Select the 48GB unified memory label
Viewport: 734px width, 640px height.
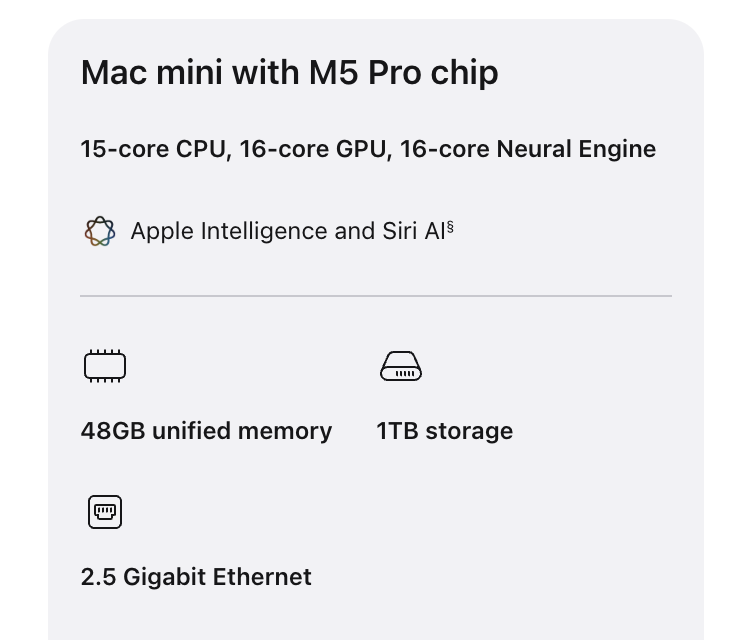click(206, 431)
